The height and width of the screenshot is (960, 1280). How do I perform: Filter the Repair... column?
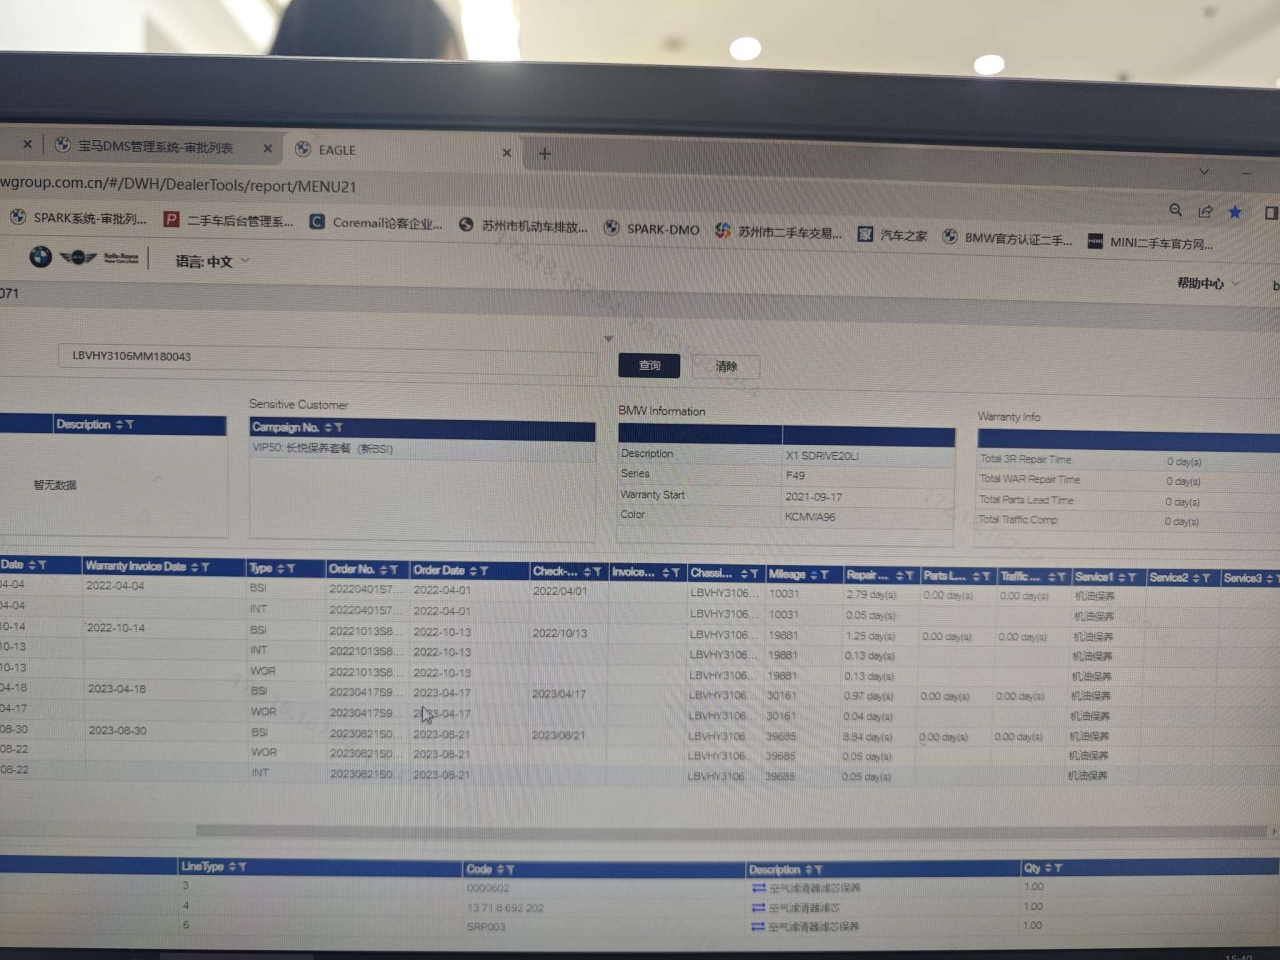[909, 575]
